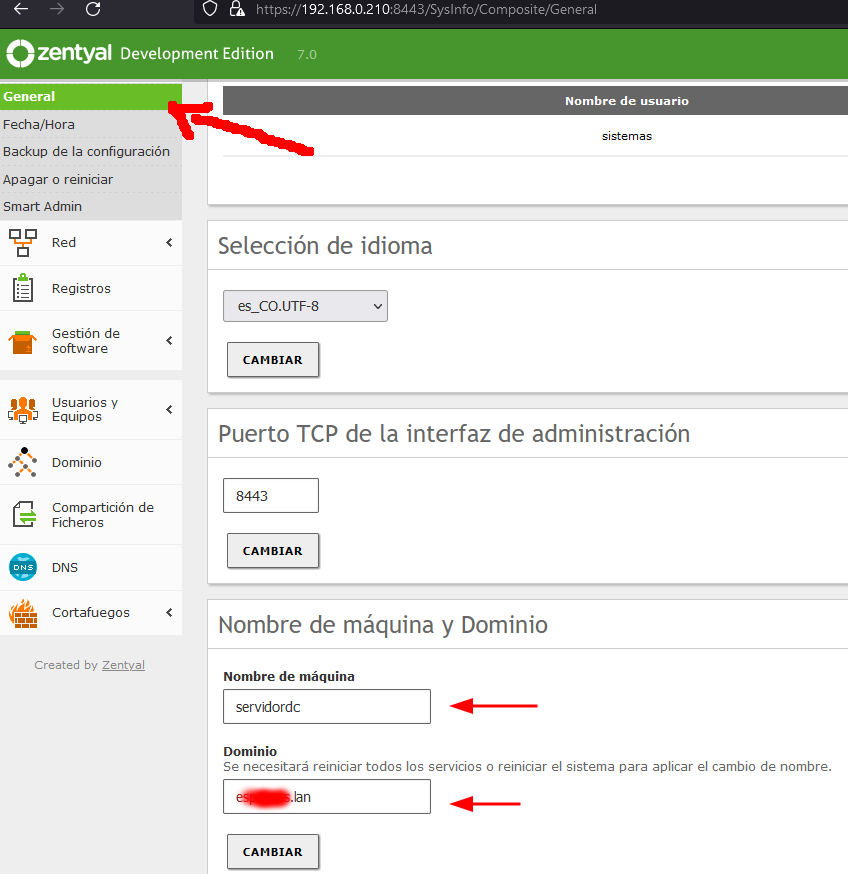Screen dimensions: 848x874
Task: Click the '7.0' version label
Action: tap(307, 55)
